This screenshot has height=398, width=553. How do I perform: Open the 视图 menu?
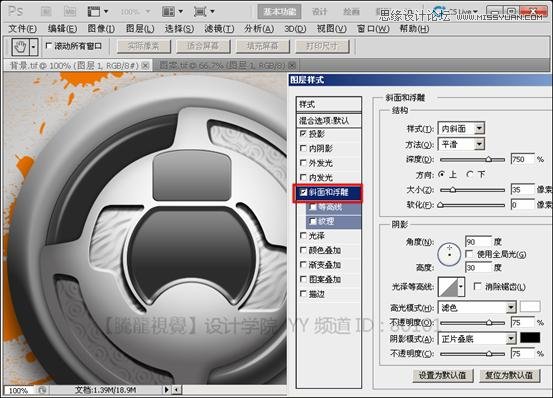pyautogui.click(x=332, y=29)
